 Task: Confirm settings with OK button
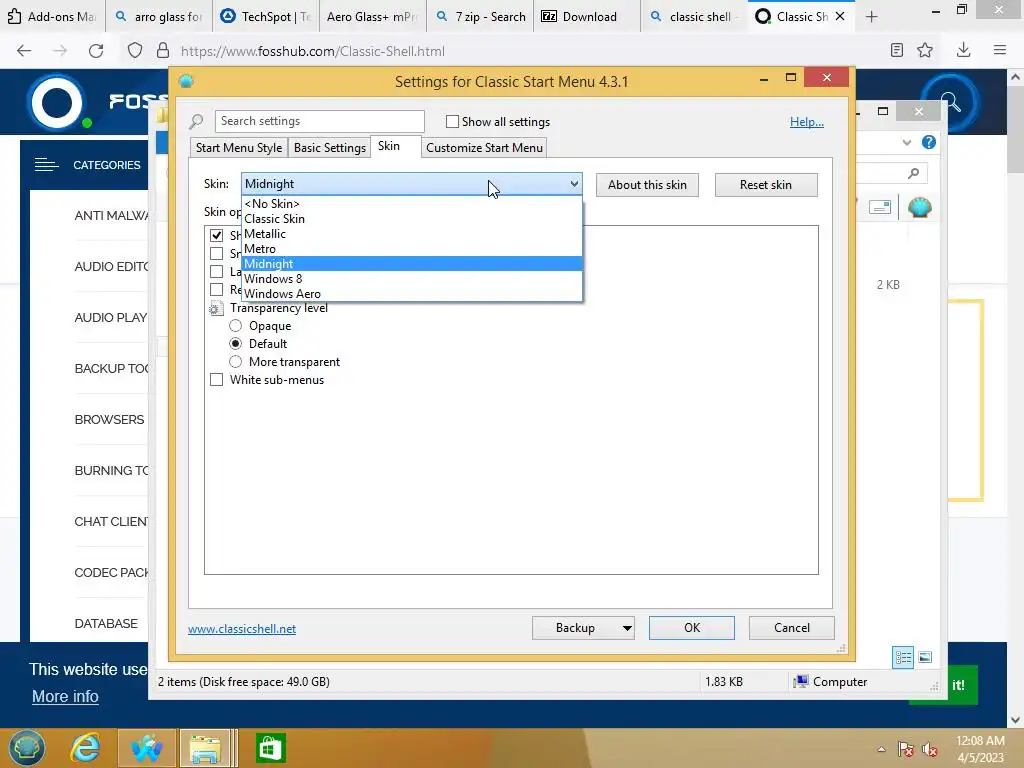pos(692,628)
